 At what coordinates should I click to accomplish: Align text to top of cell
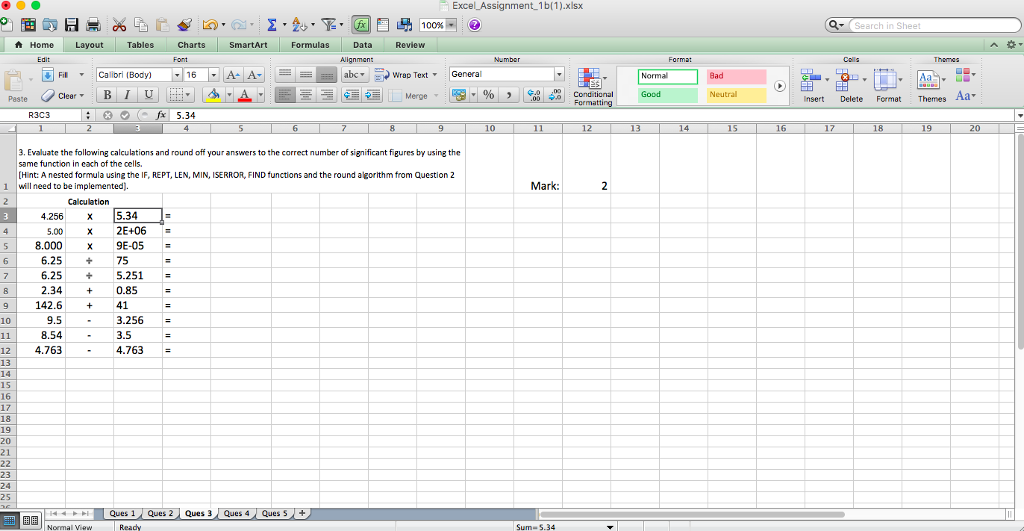click(285, 74)
